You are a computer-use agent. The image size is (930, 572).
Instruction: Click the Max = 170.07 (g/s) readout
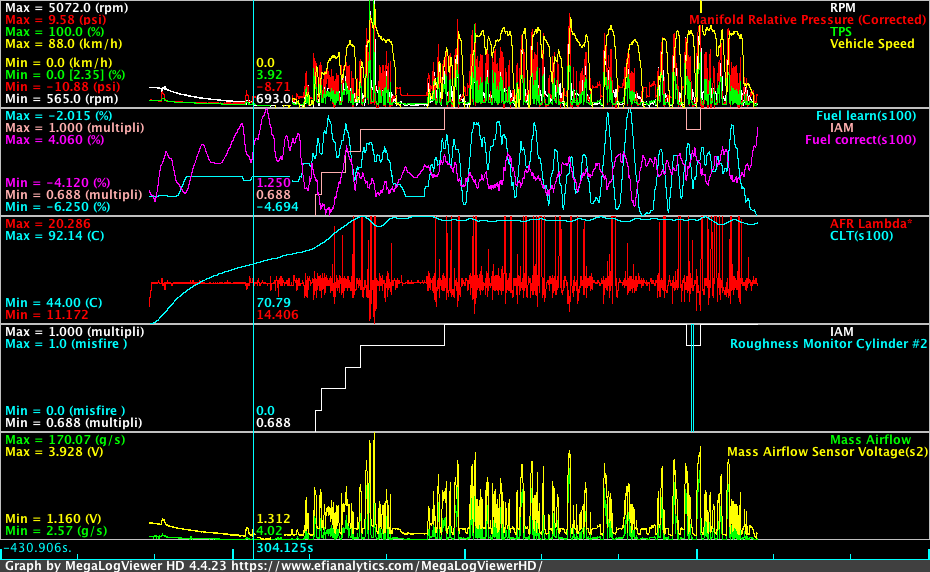coord(65,440)
